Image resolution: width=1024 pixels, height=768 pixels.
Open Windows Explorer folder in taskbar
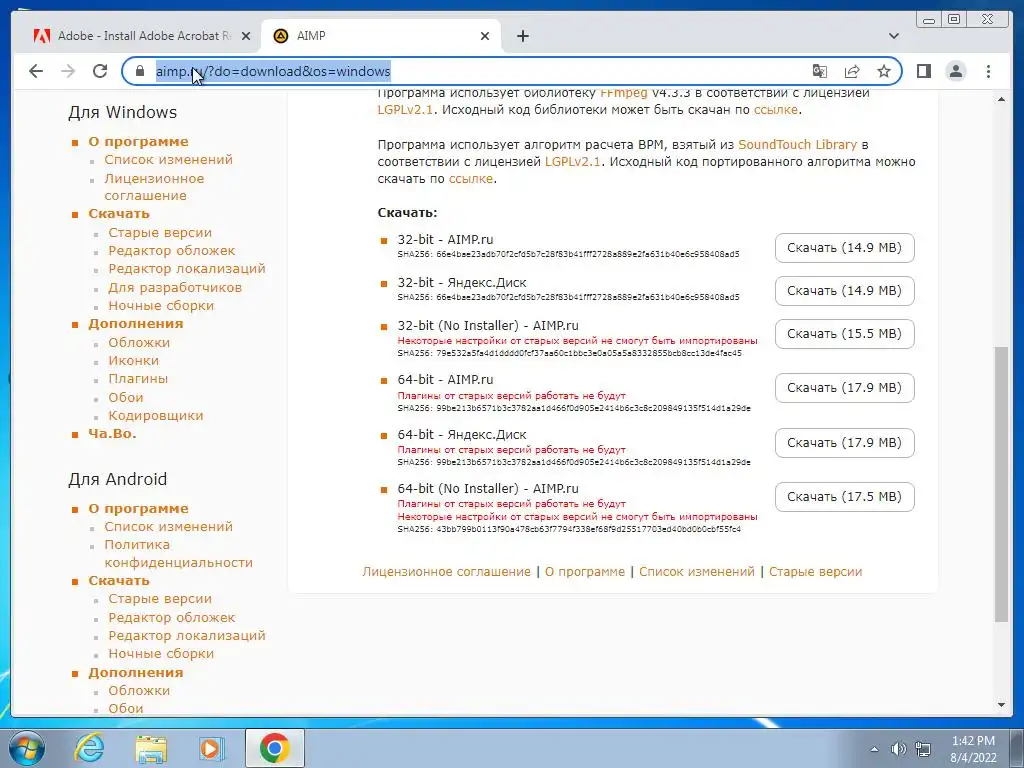tap(150, 748)
